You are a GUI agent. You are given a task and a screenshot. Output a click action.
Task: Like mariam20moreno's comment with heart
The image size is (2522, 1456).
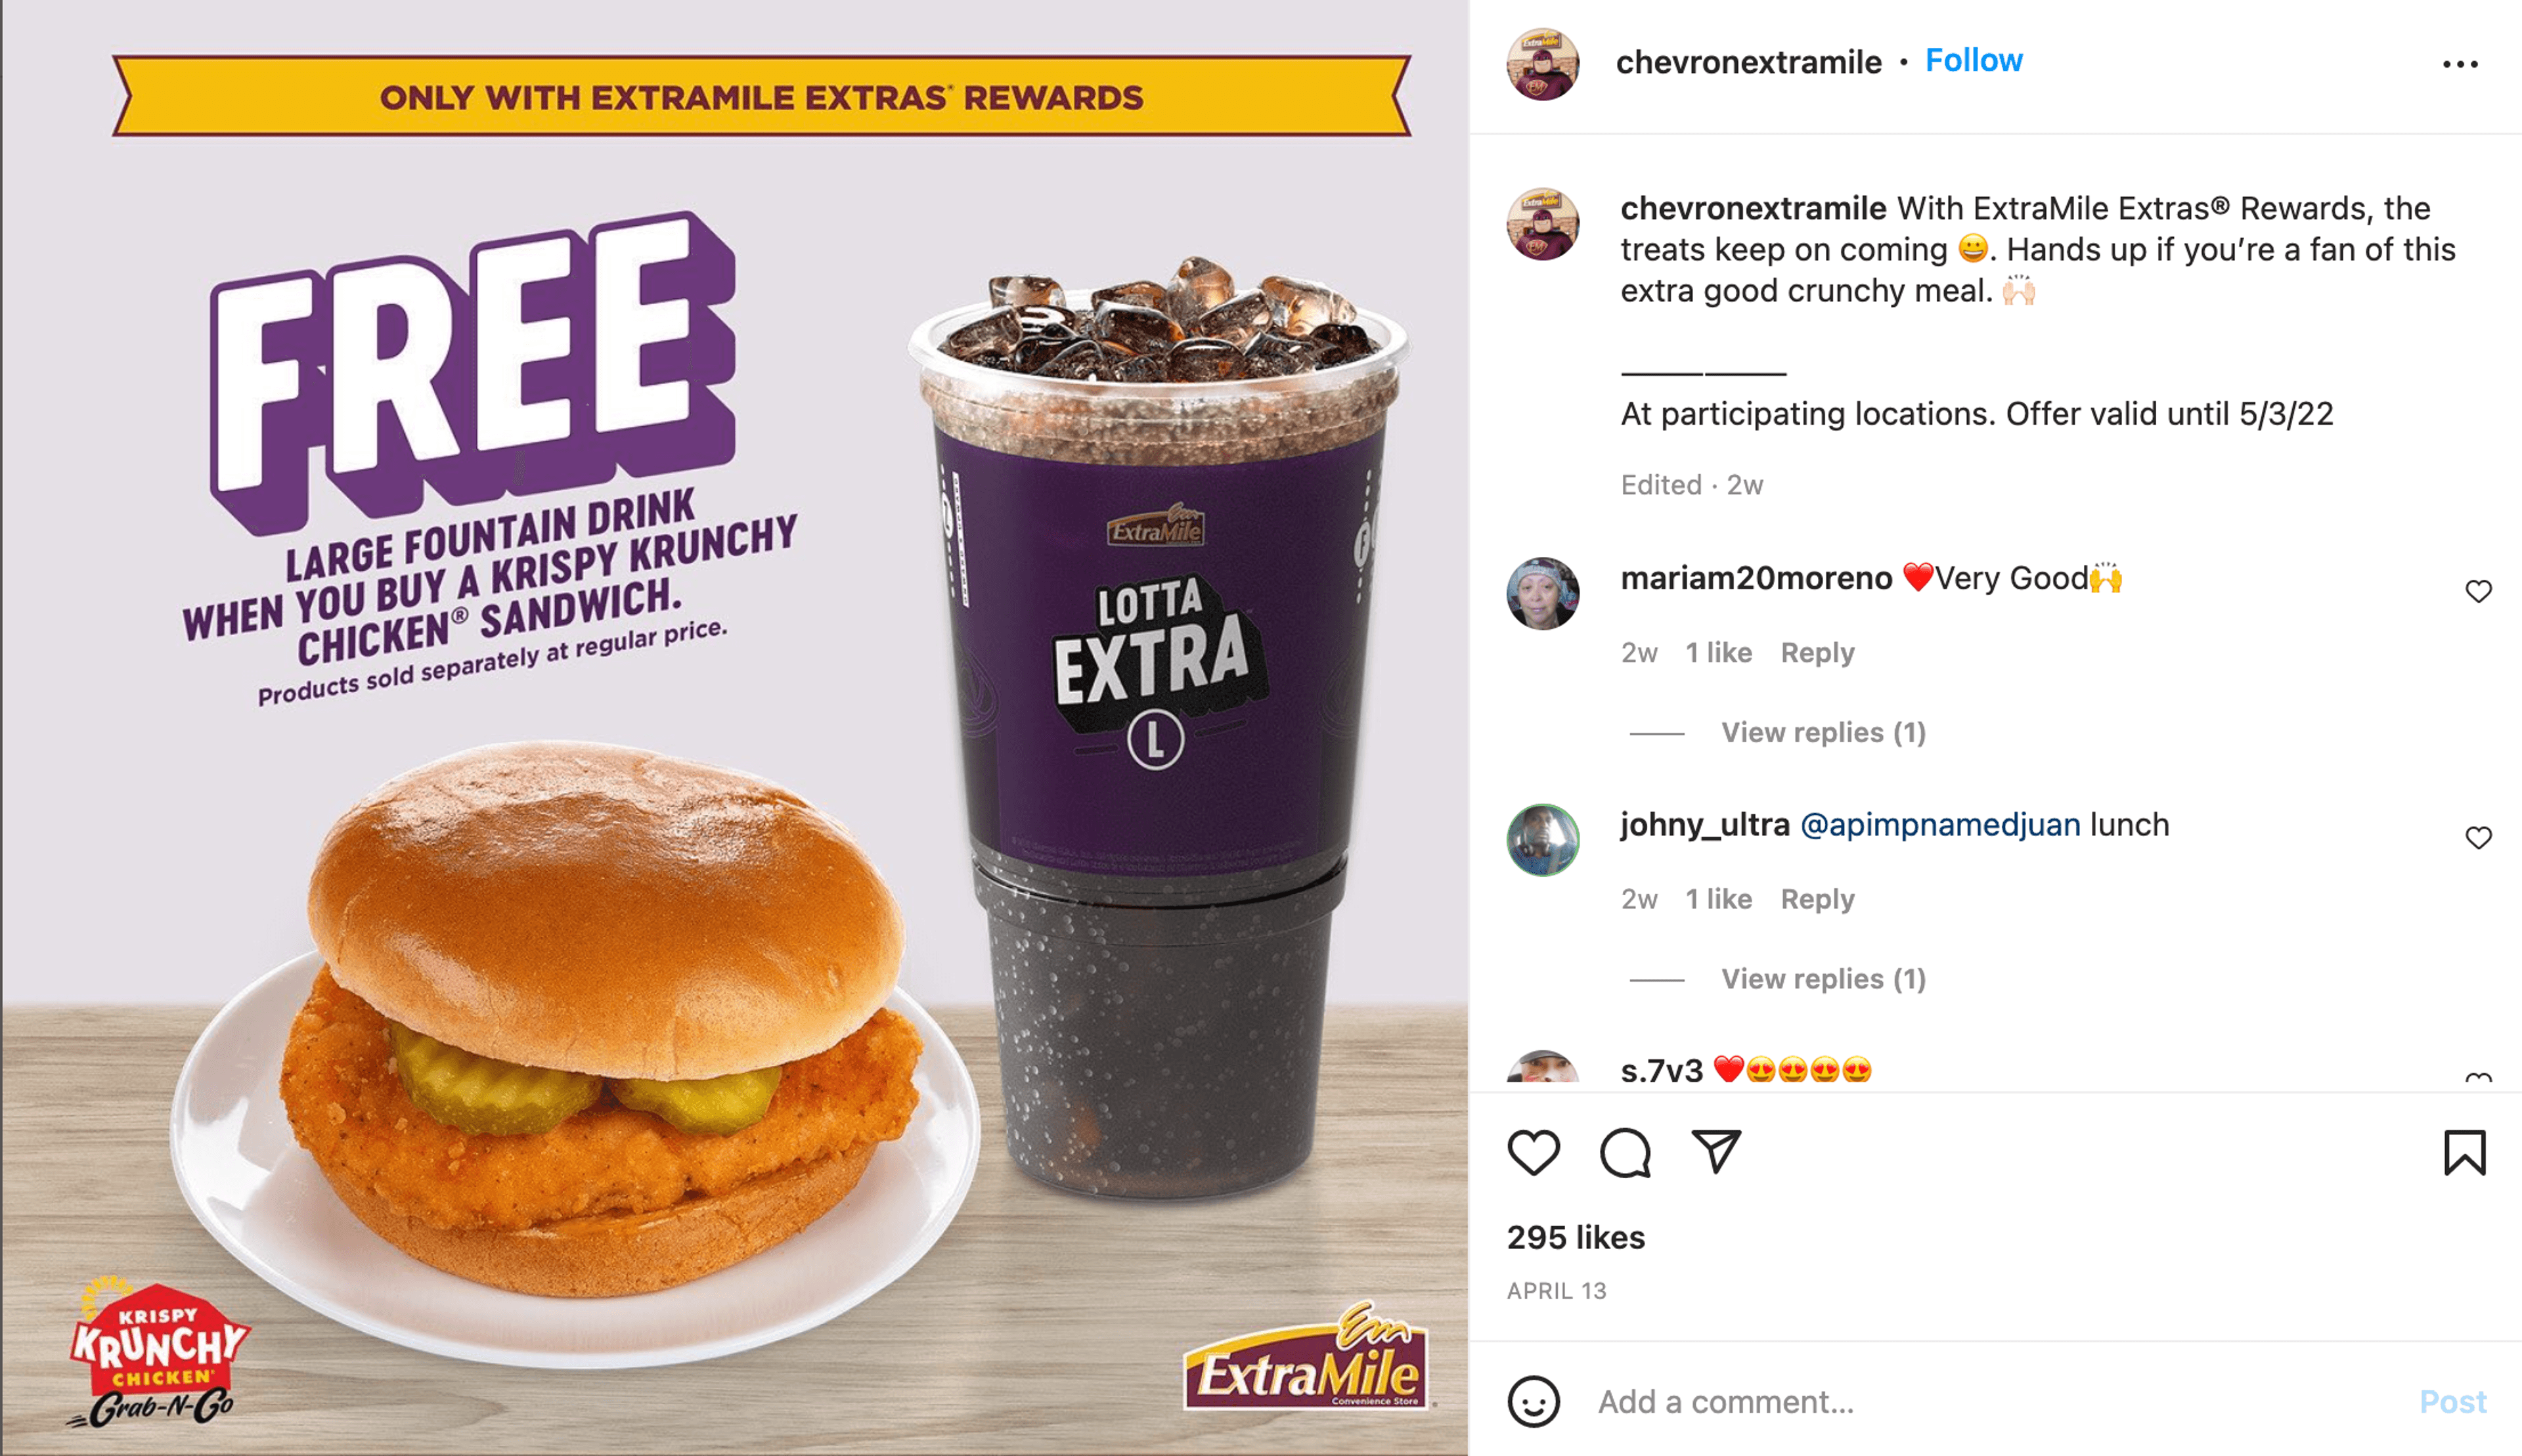2478,591
